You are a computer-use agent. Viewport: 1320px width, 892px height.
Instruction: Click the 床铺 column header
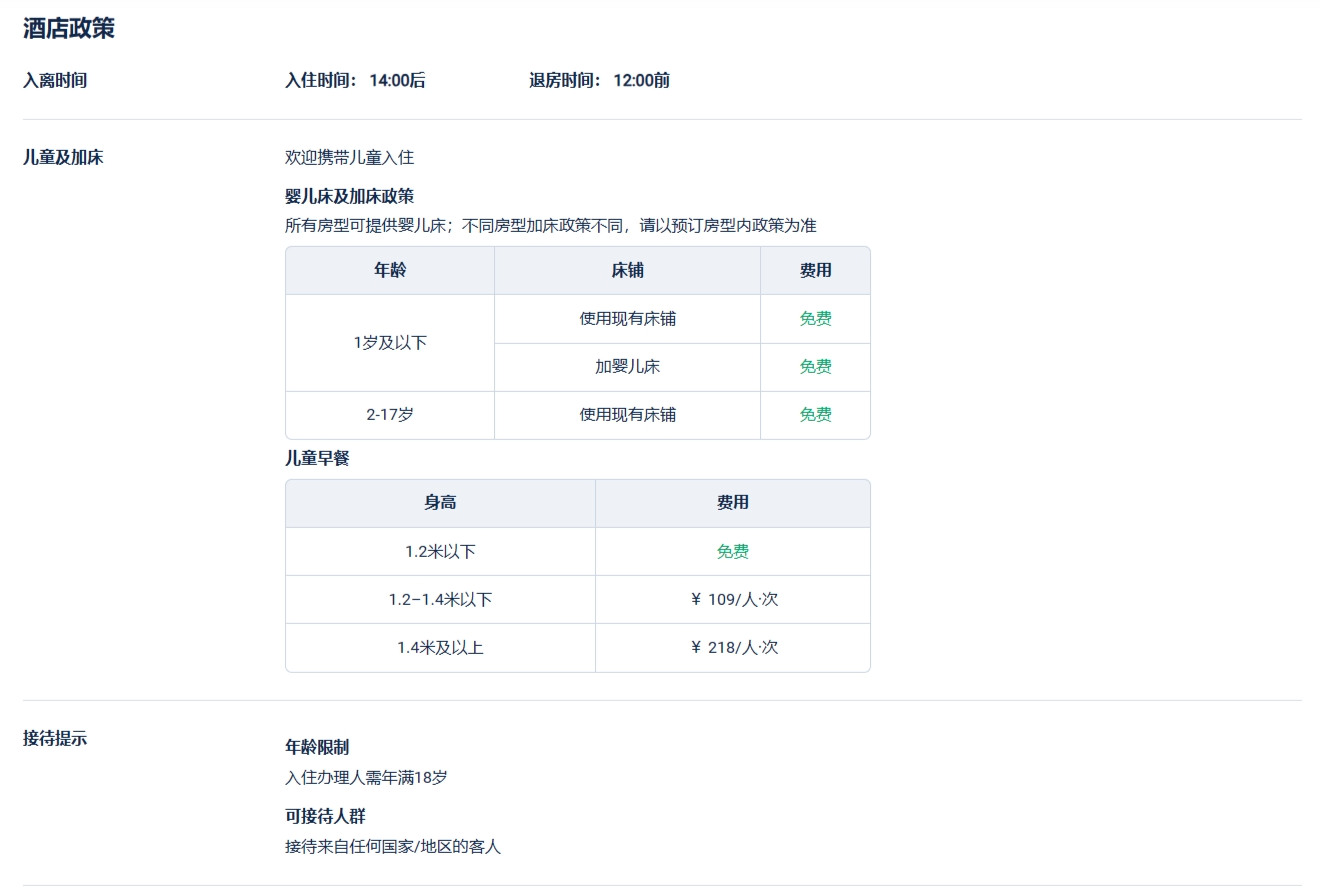(627, 271)
